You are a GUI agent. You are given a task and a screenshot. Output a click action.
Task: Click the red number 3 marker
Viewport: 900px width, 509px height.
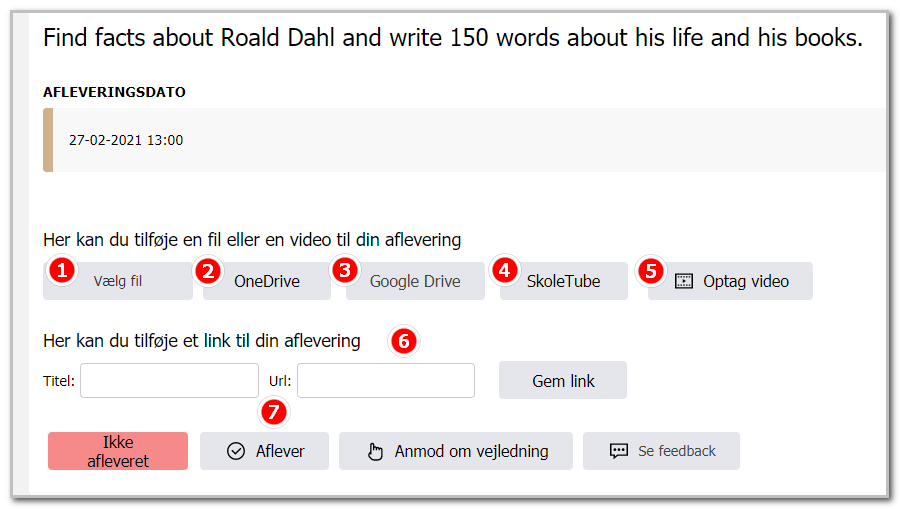coord(345,270)
